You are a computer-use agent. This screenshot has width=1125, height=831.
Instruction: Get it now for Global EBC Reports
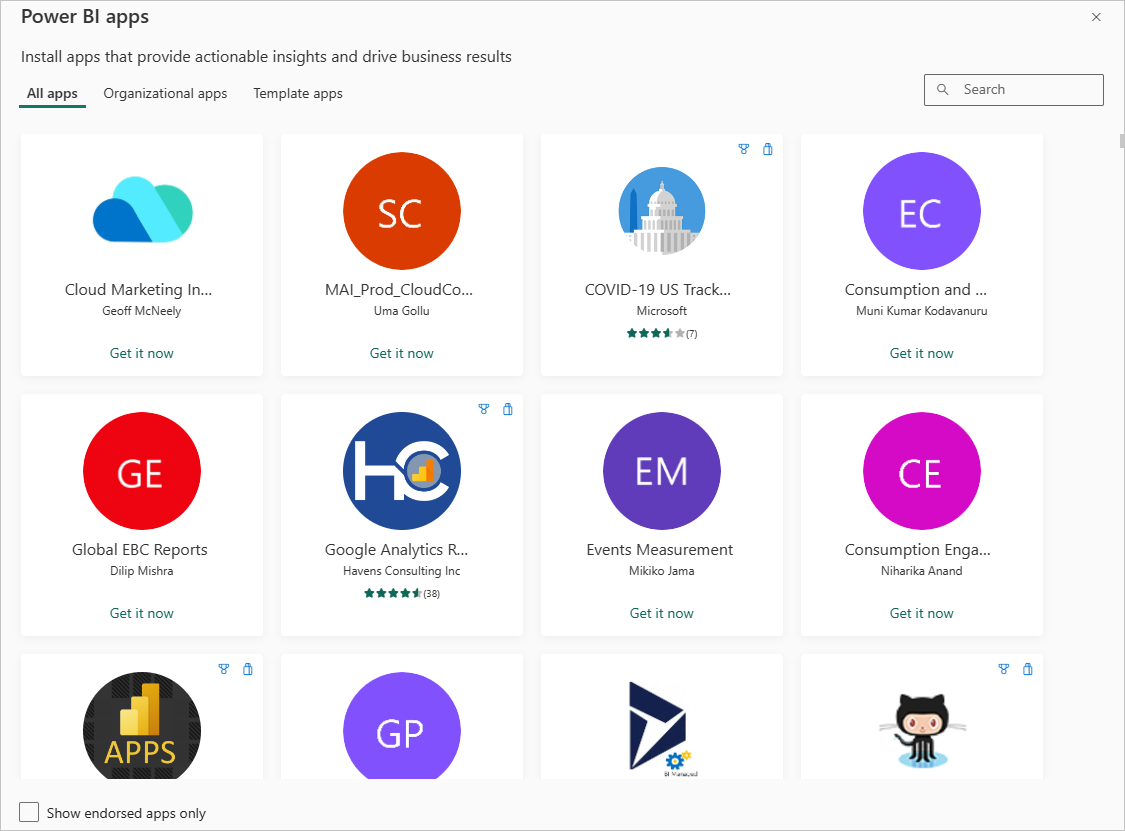click(142, 613)
